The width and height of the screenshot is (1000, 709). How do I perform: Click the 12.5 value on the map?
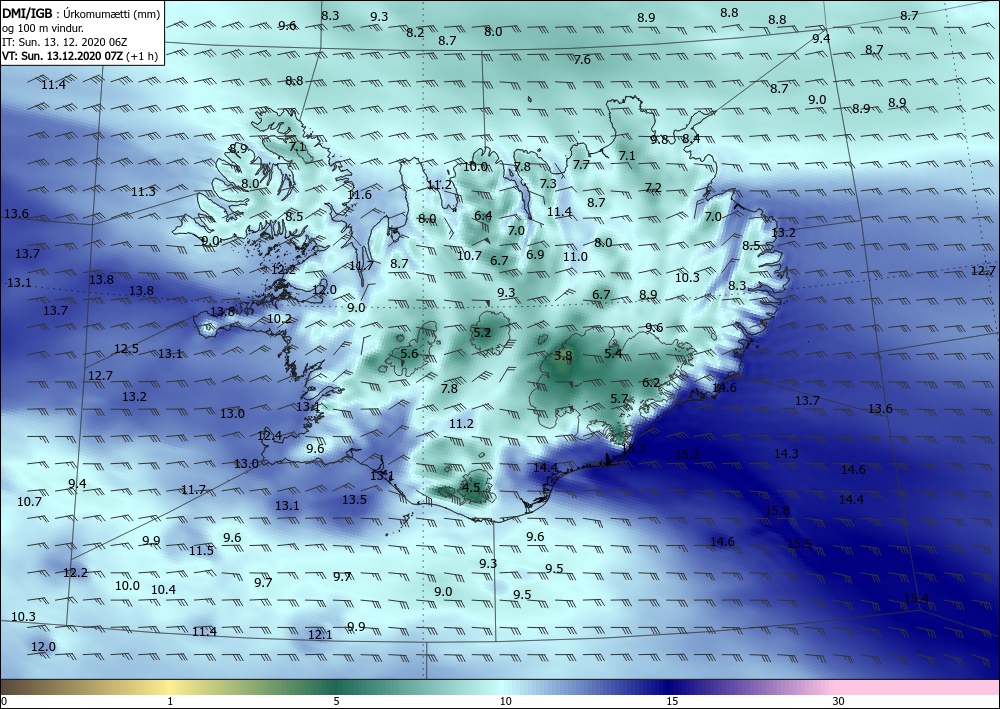[126, 349]
